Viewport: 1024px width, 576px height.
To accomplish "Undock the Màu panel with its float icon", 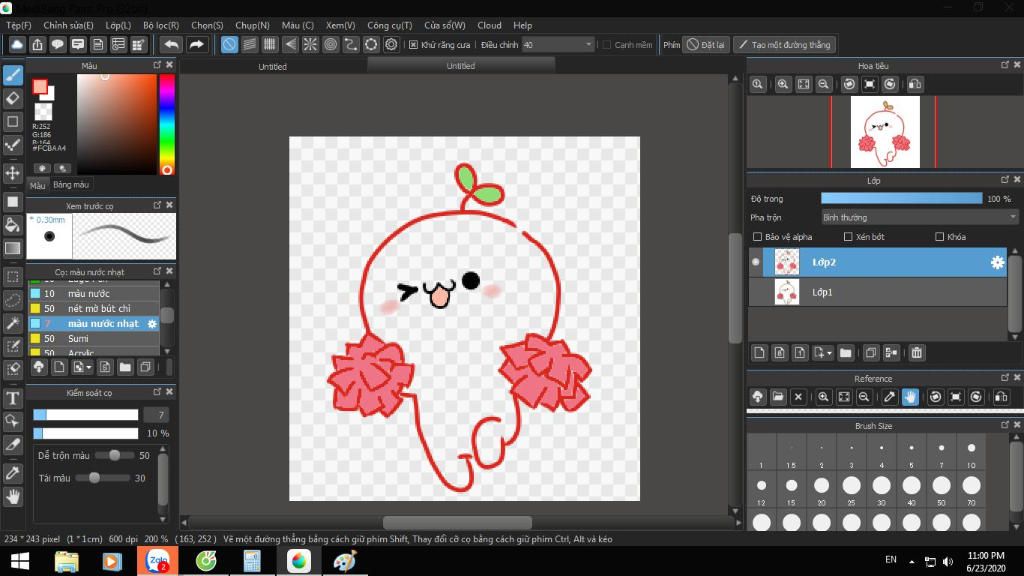I will 157,65.
